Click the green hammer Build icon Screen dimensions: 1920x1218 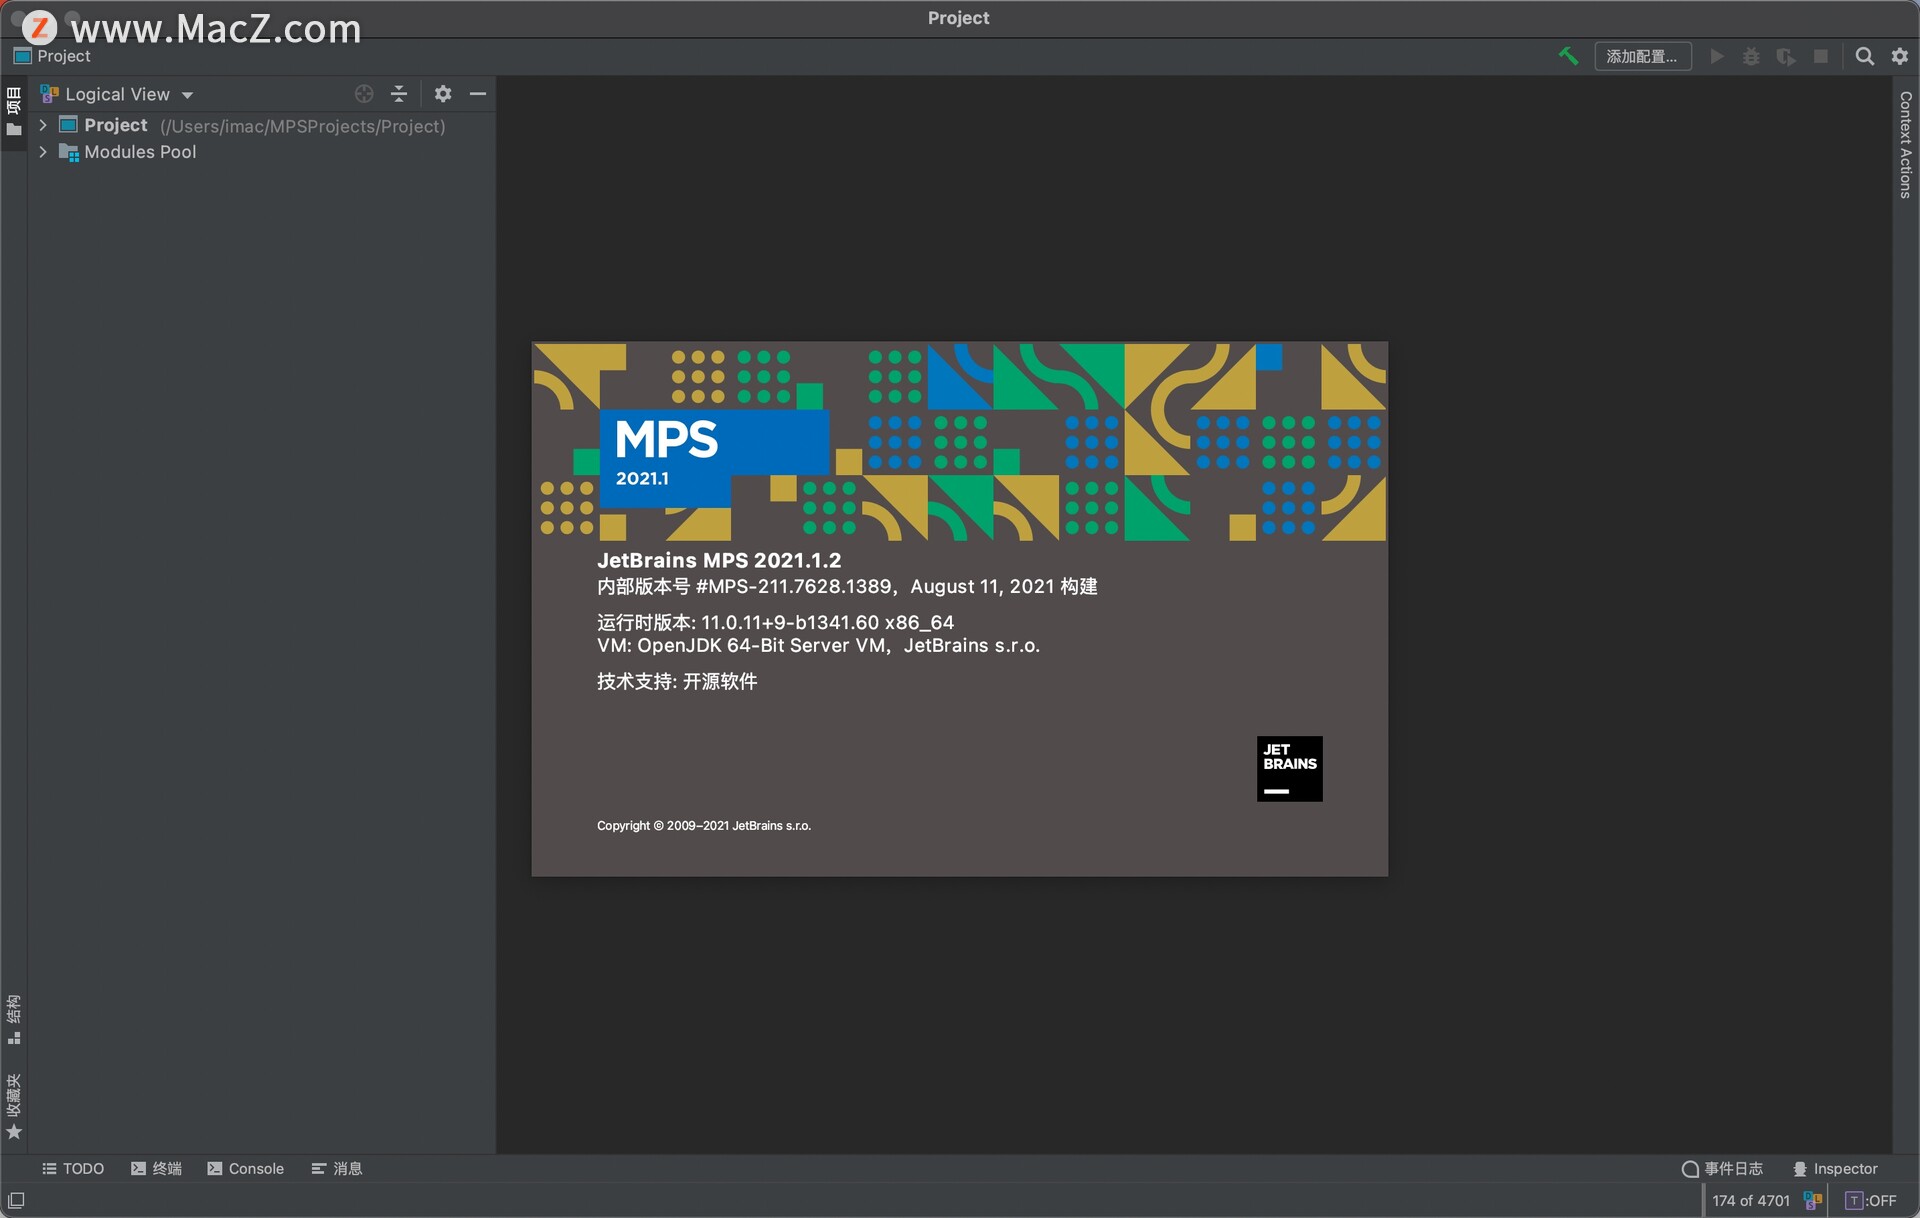(x=1568, y=57)
